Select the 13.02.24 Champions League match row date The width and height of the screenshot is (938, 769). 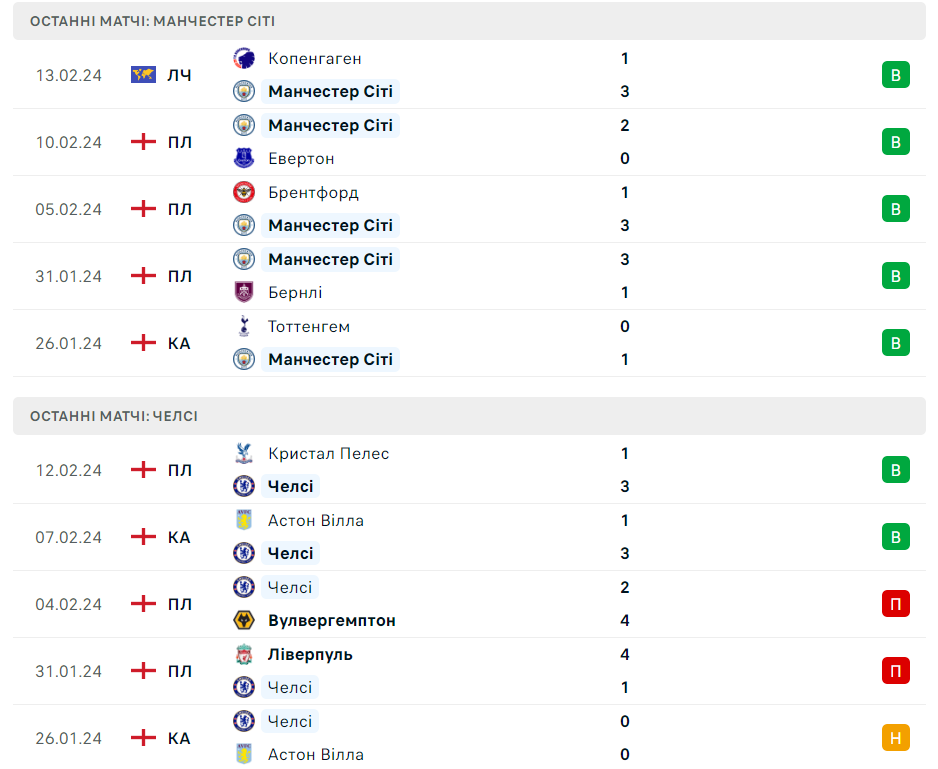click(x=69, y=75)
